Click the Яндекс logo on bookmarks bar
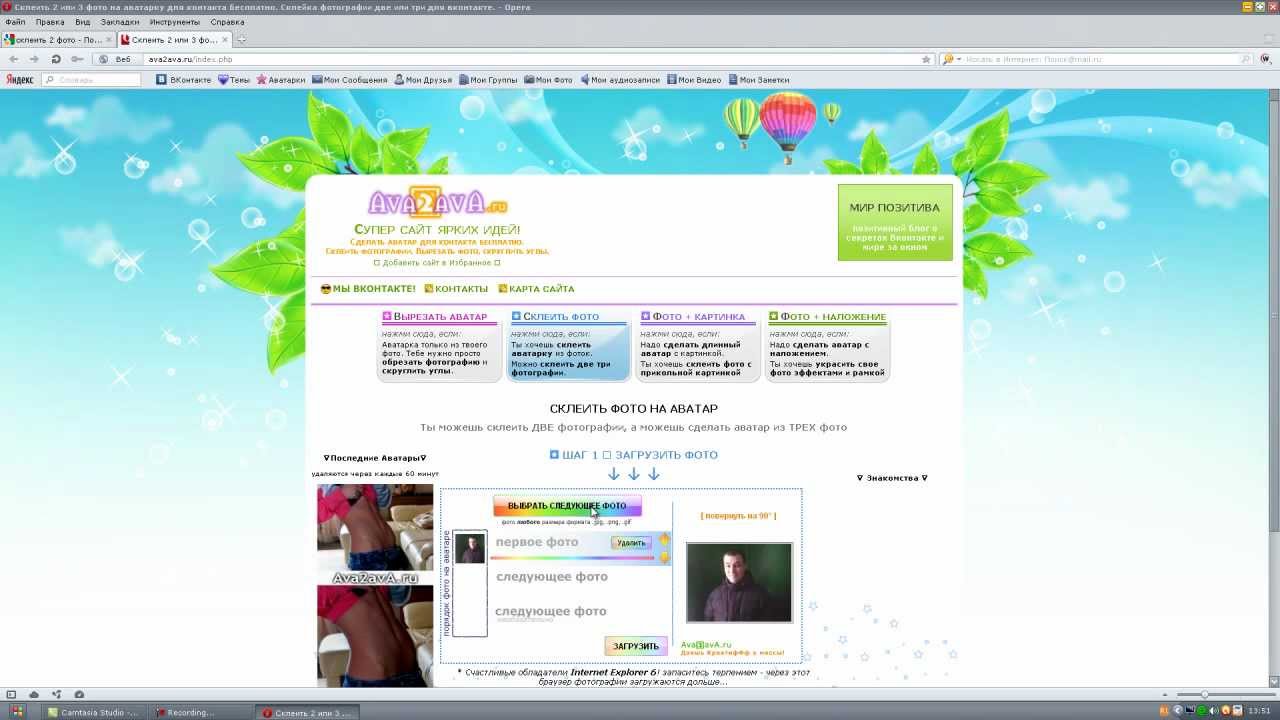This screenshot has width=1280, height=720. click(x=20, y=80)
